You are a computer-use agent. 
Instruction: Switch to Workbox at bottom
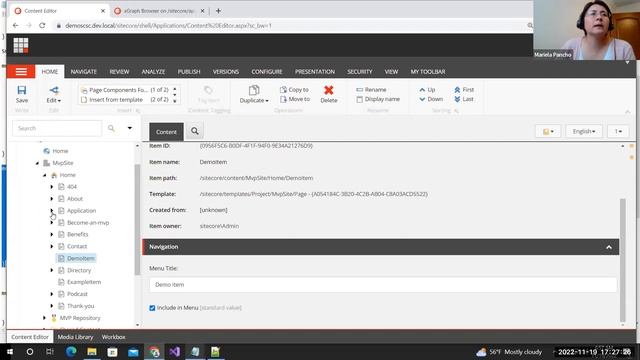pos(113,337)
